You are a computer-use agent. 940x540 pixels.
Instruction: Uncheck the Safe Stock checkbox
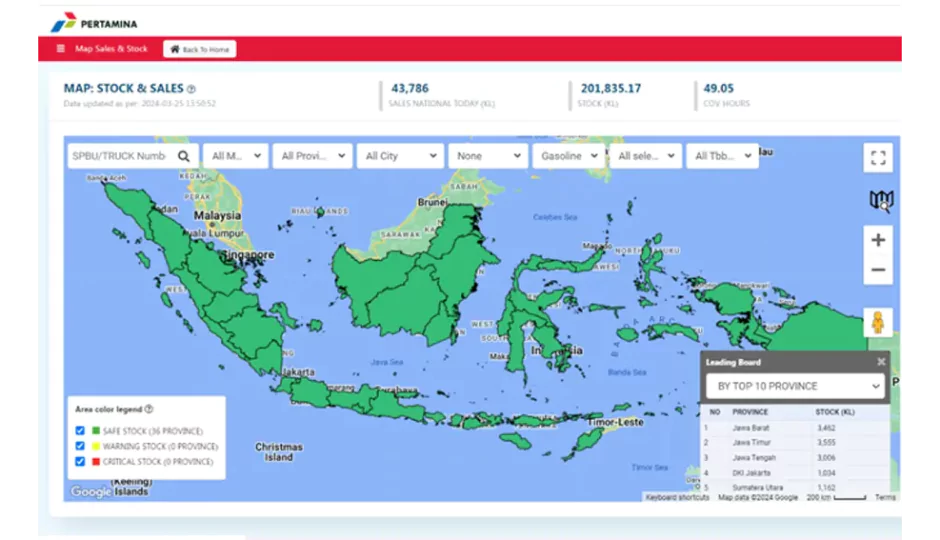(80, 430)
